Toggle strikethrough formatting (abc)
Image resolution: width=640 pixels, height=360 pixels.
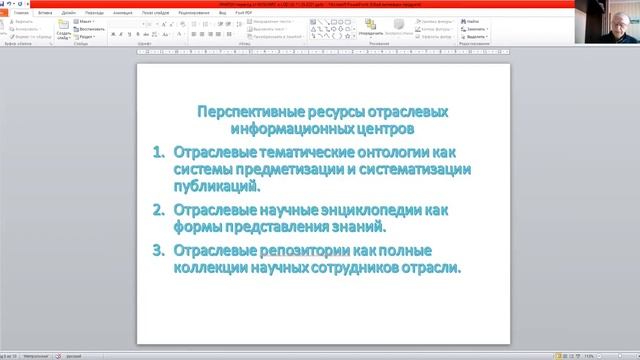[x=146, y=34]
